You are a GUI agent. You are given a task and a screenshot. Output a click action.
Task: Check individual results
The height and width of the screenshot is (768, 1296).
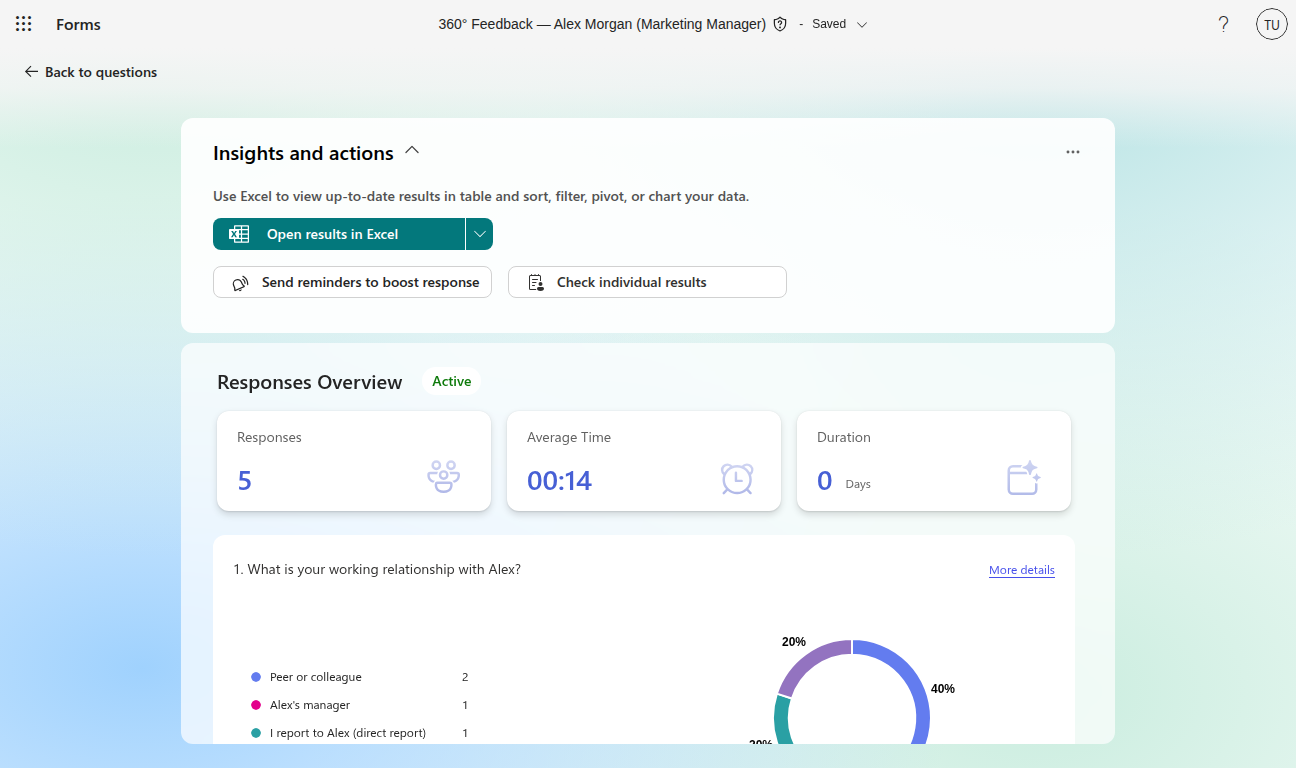[647, 282]
